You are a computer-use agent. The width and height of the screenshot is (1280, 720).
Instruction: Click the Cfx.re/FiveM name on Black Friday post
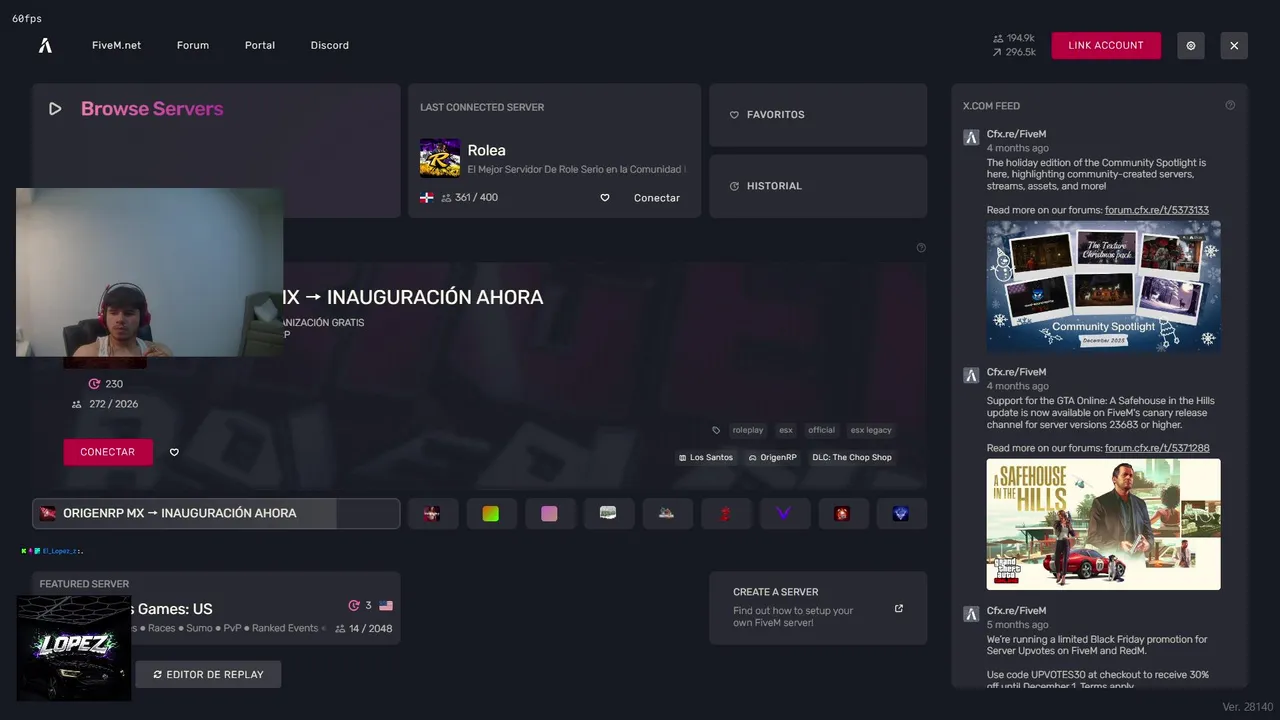point(1016,611)
